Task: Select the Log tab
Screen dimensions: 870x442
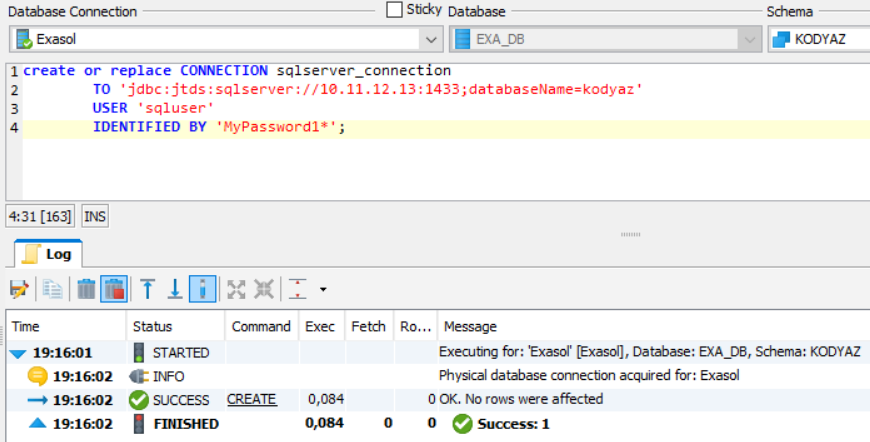Action: pyautogui.click(x=48, y=255)
